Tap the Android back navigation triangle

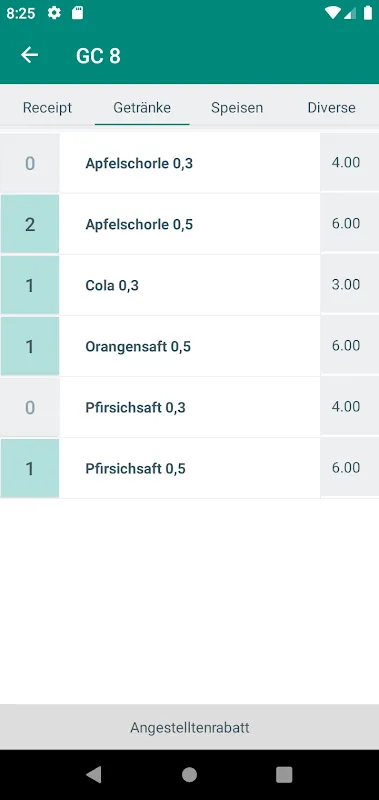pos(94,774)
